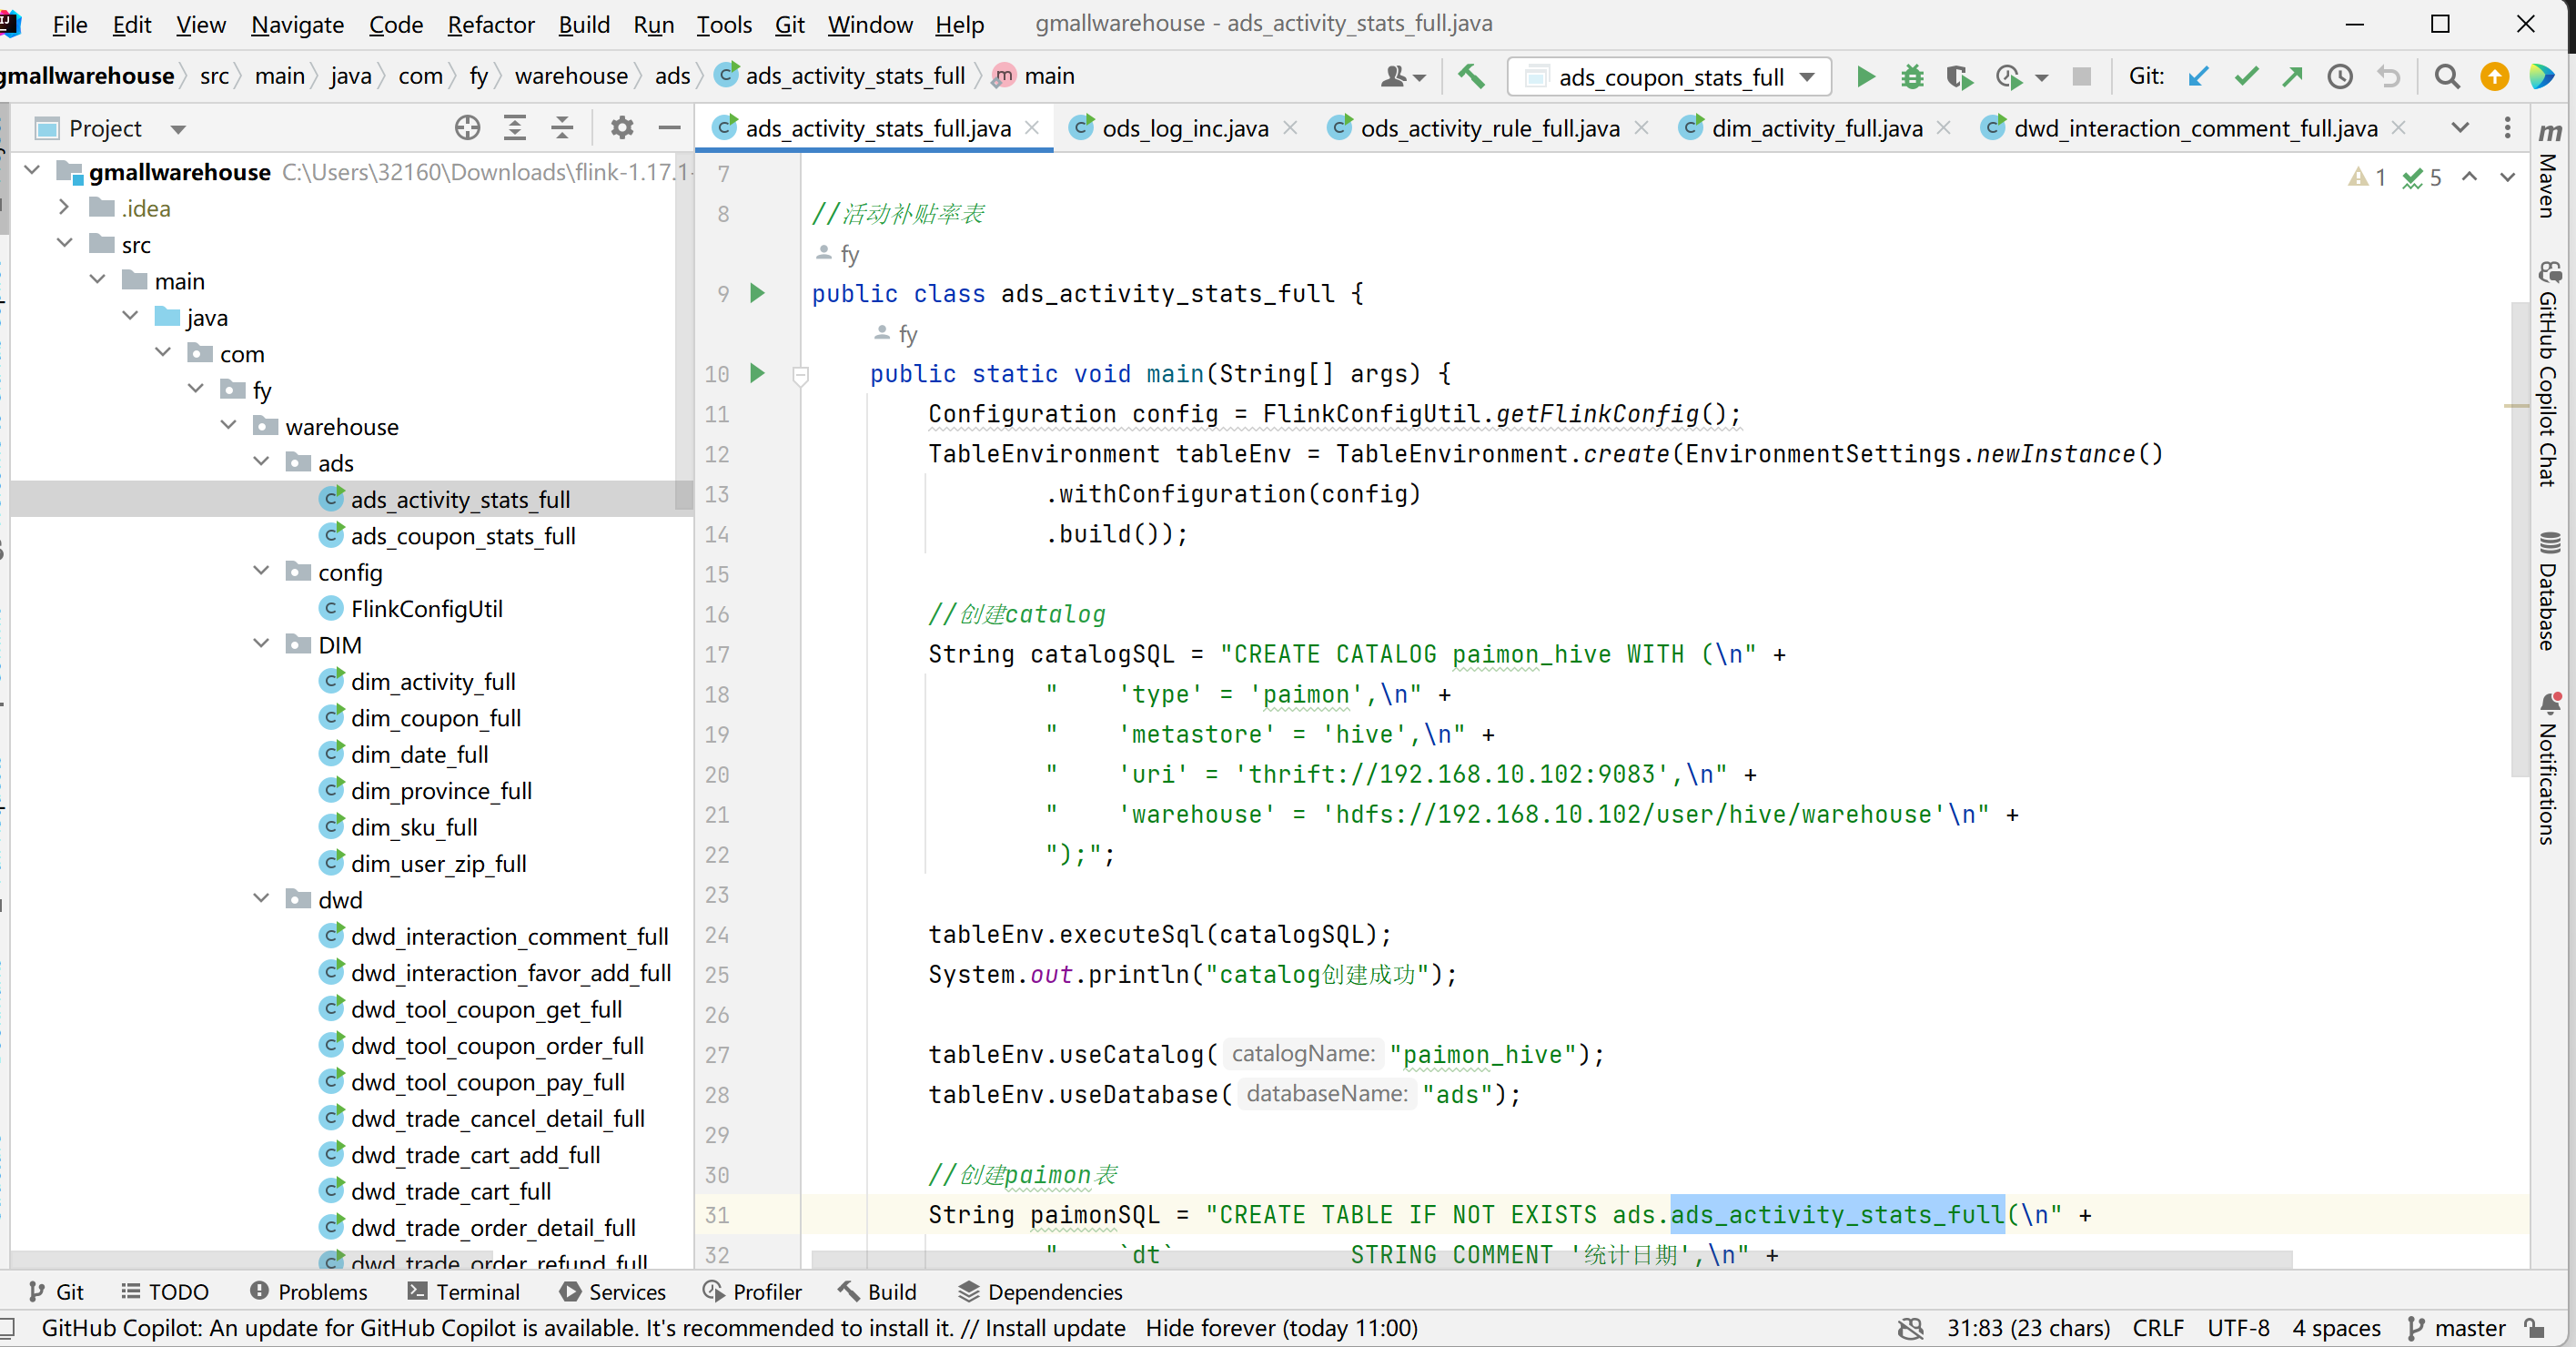
Task: Open Project panel settings gear
Action: coord(622,128)
